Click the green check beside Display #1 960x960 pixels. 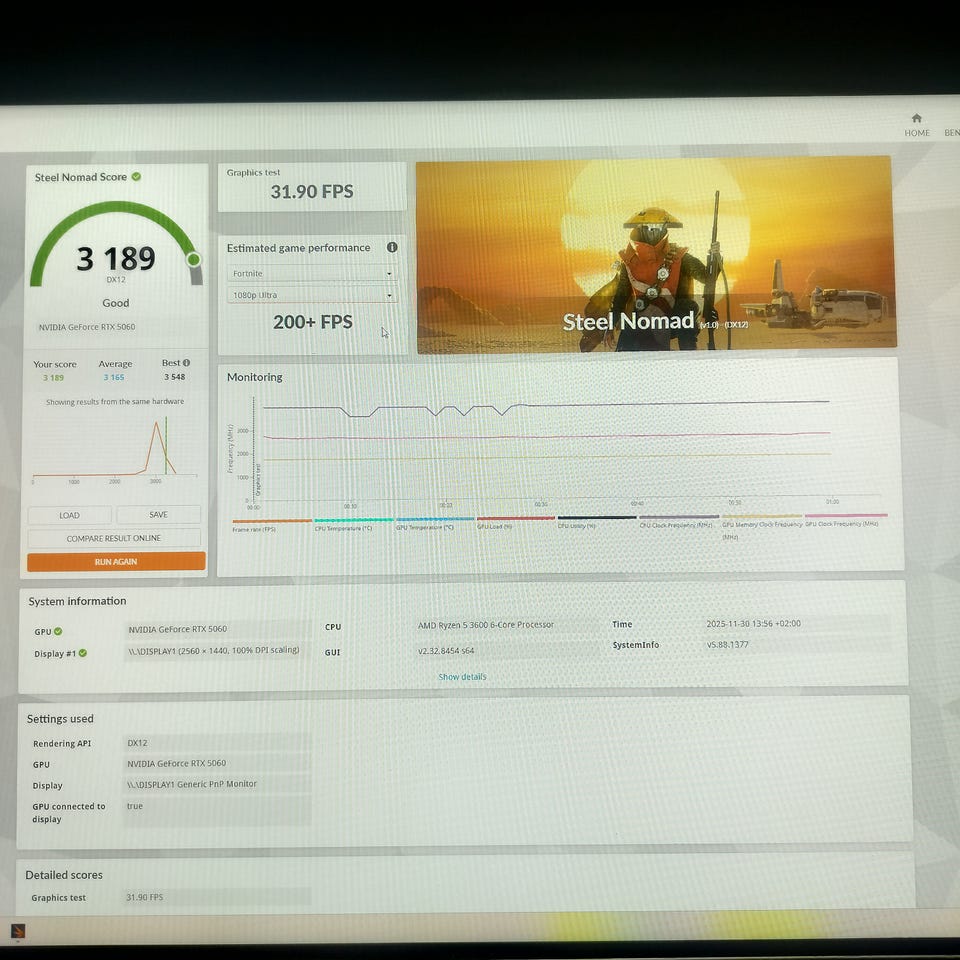pos(83,653)
